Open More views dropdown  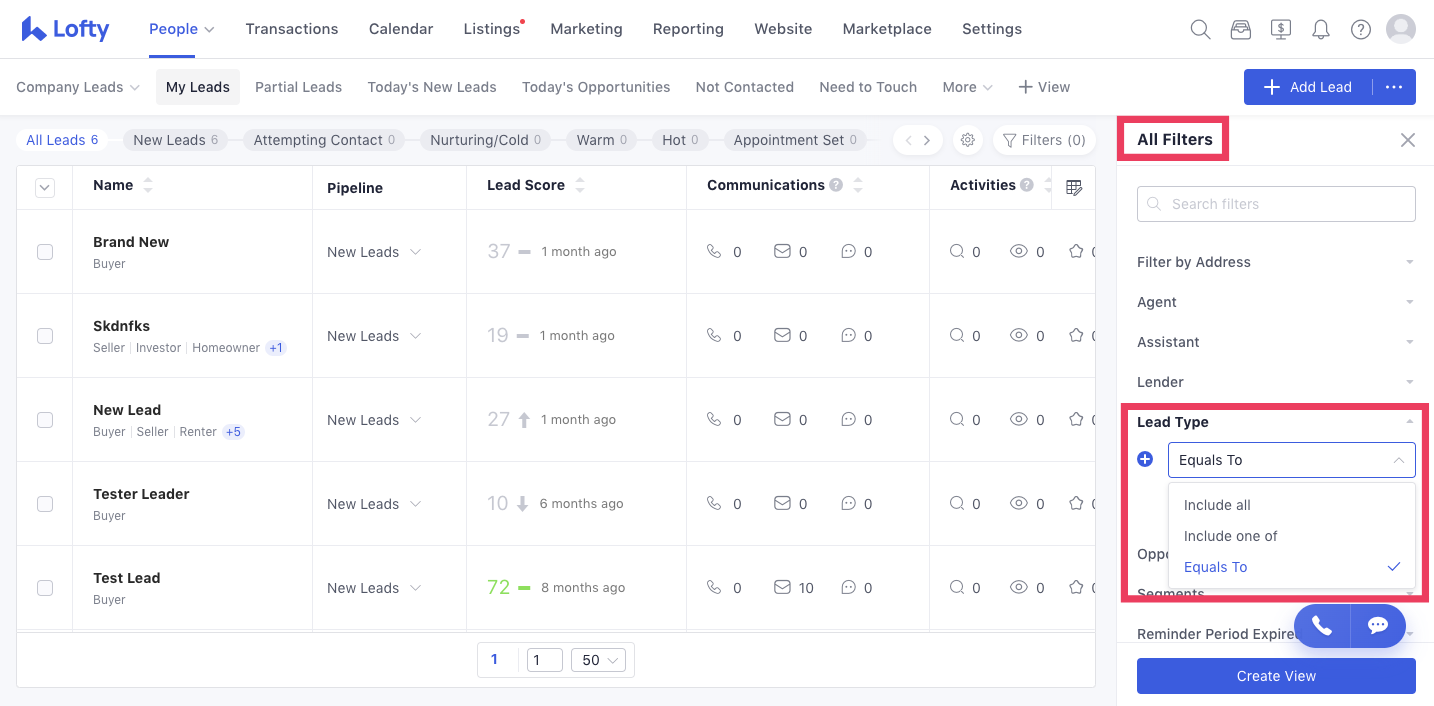[x=967, y=87]
